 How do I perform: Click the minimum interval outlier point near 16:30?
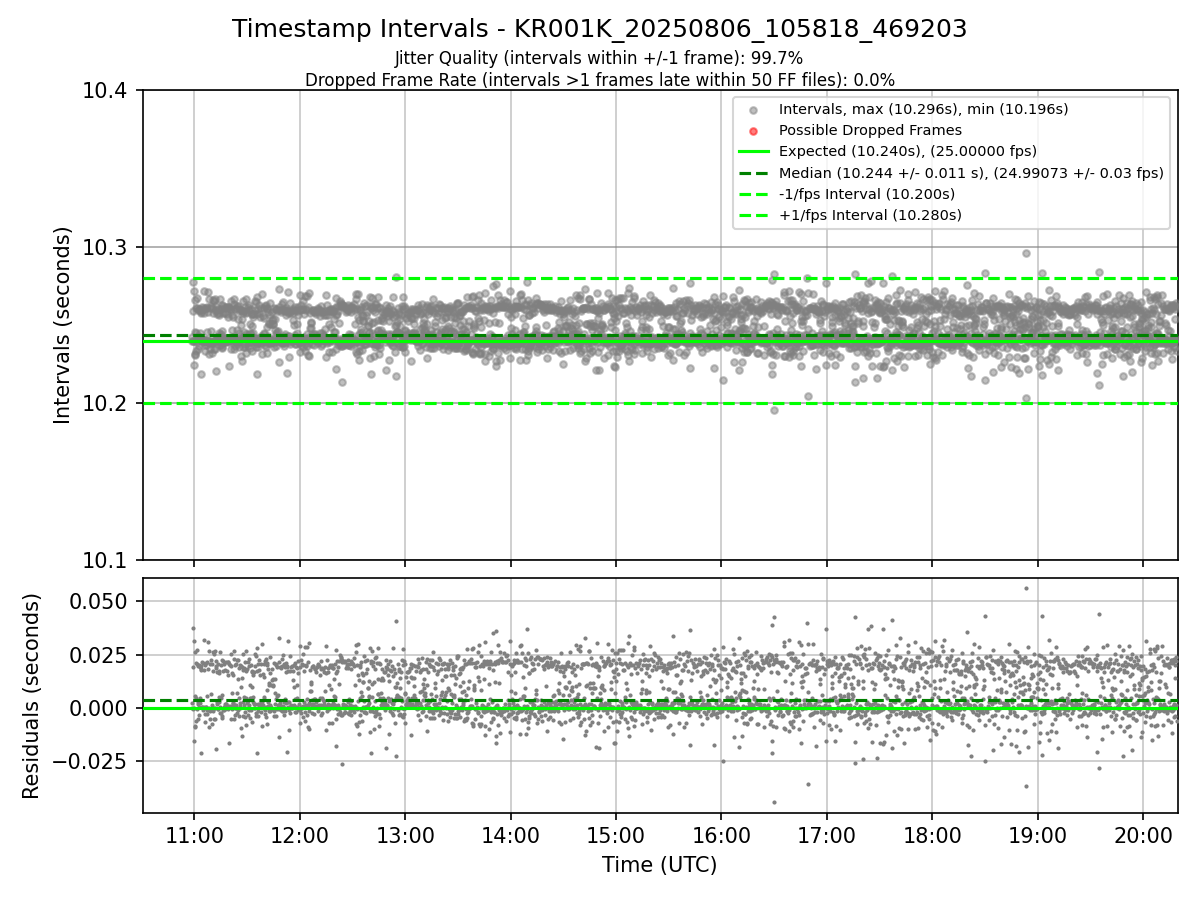pos(774,410)
